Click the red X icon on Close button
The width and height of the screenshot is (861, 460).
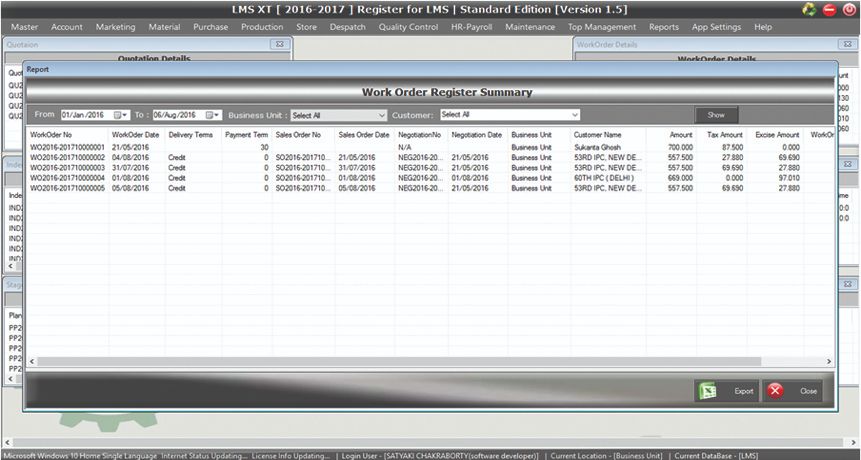[775, 391]
